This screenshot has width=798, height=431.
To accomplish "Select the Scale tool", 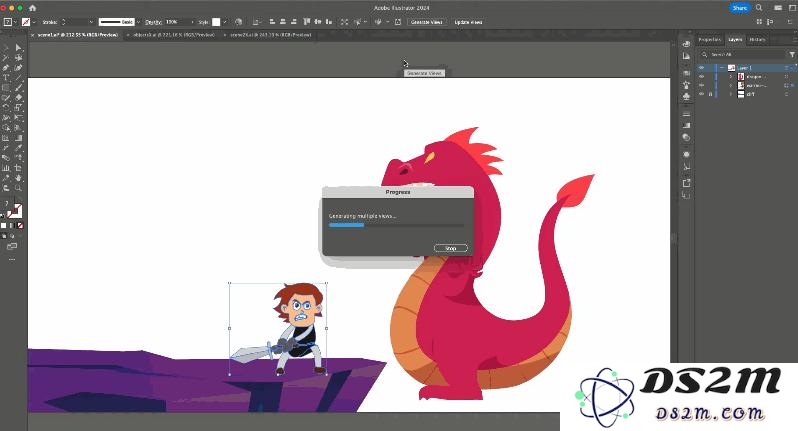I will point(18,108).
